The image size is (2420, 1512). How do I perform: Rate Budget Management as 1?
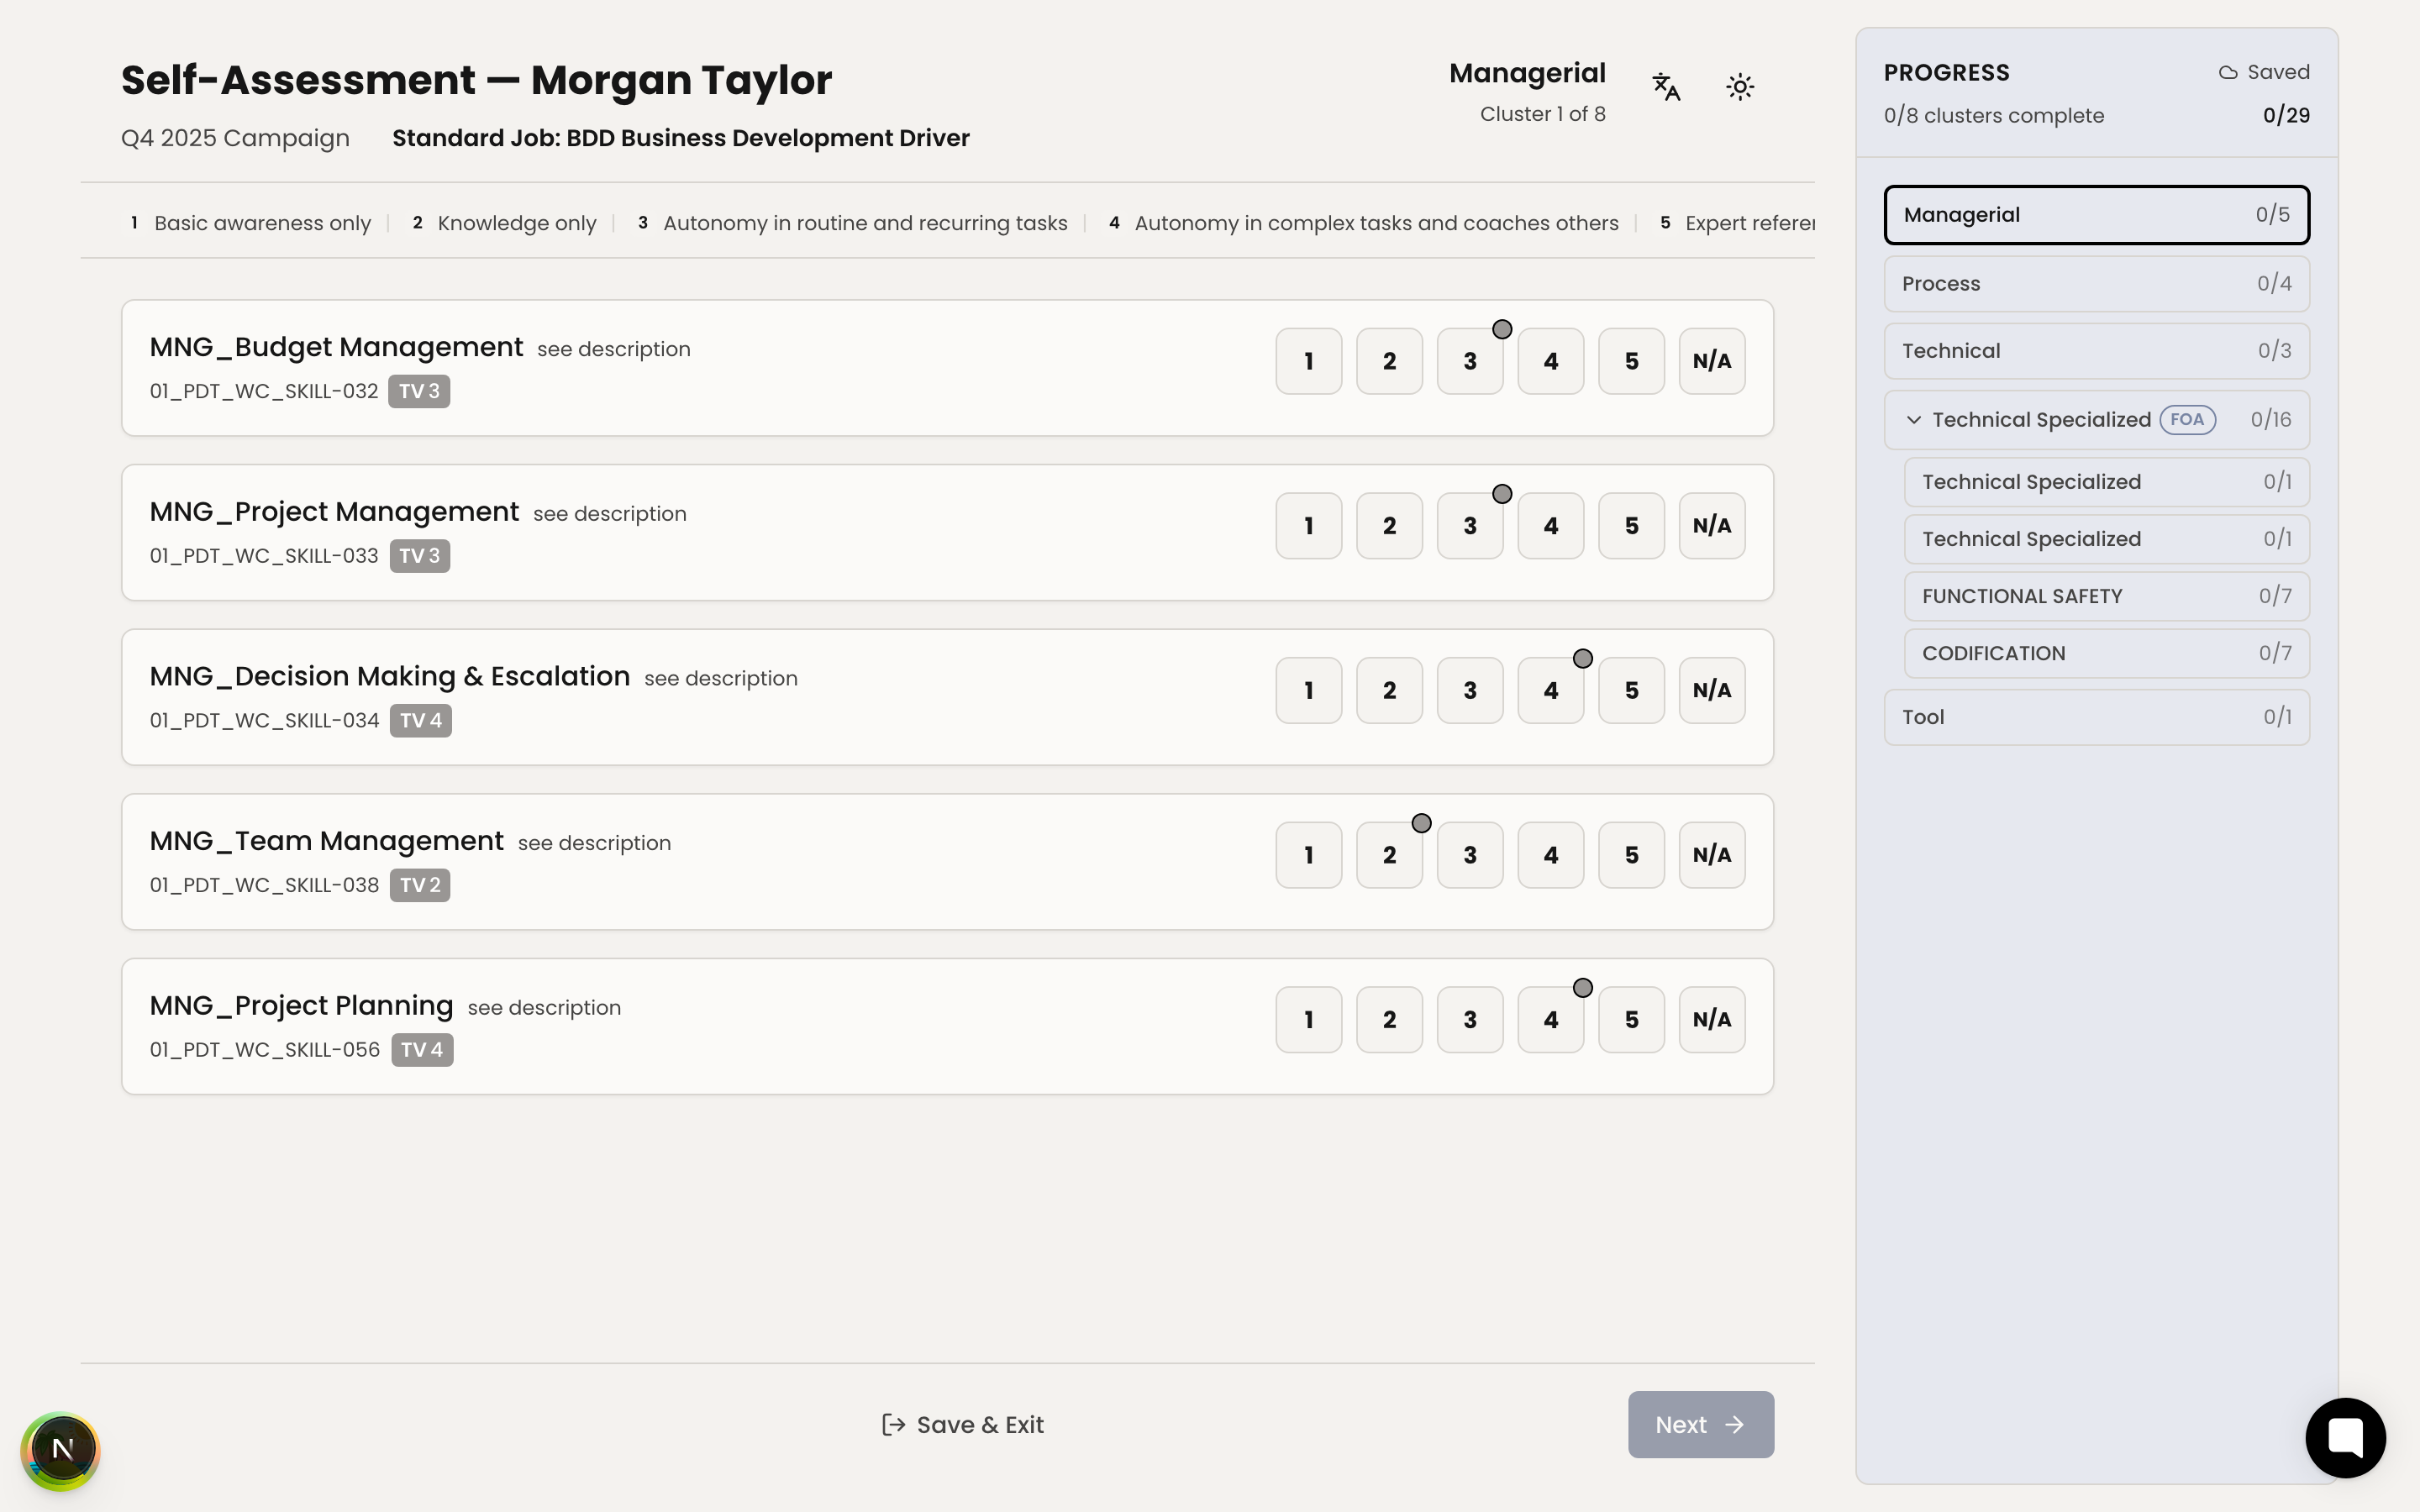1308,361
